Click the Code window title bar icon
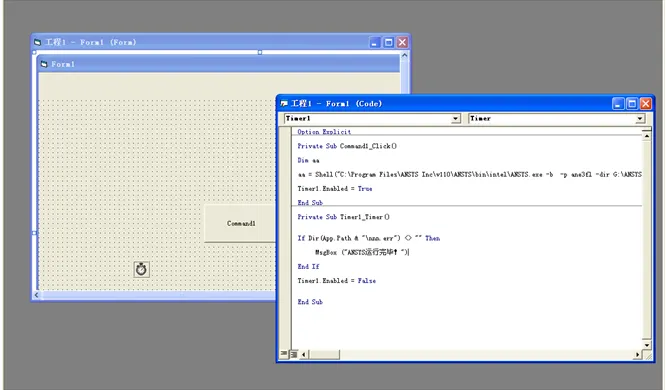This screenshot has height=390, width=666. [284, 103]
